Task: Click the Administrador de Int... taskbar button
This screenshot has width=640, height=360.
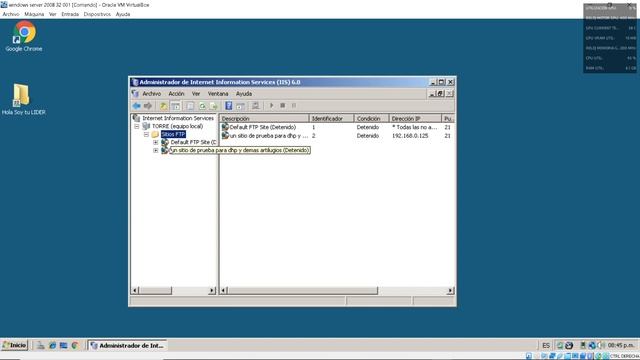Action: click(x=127, y=345)
